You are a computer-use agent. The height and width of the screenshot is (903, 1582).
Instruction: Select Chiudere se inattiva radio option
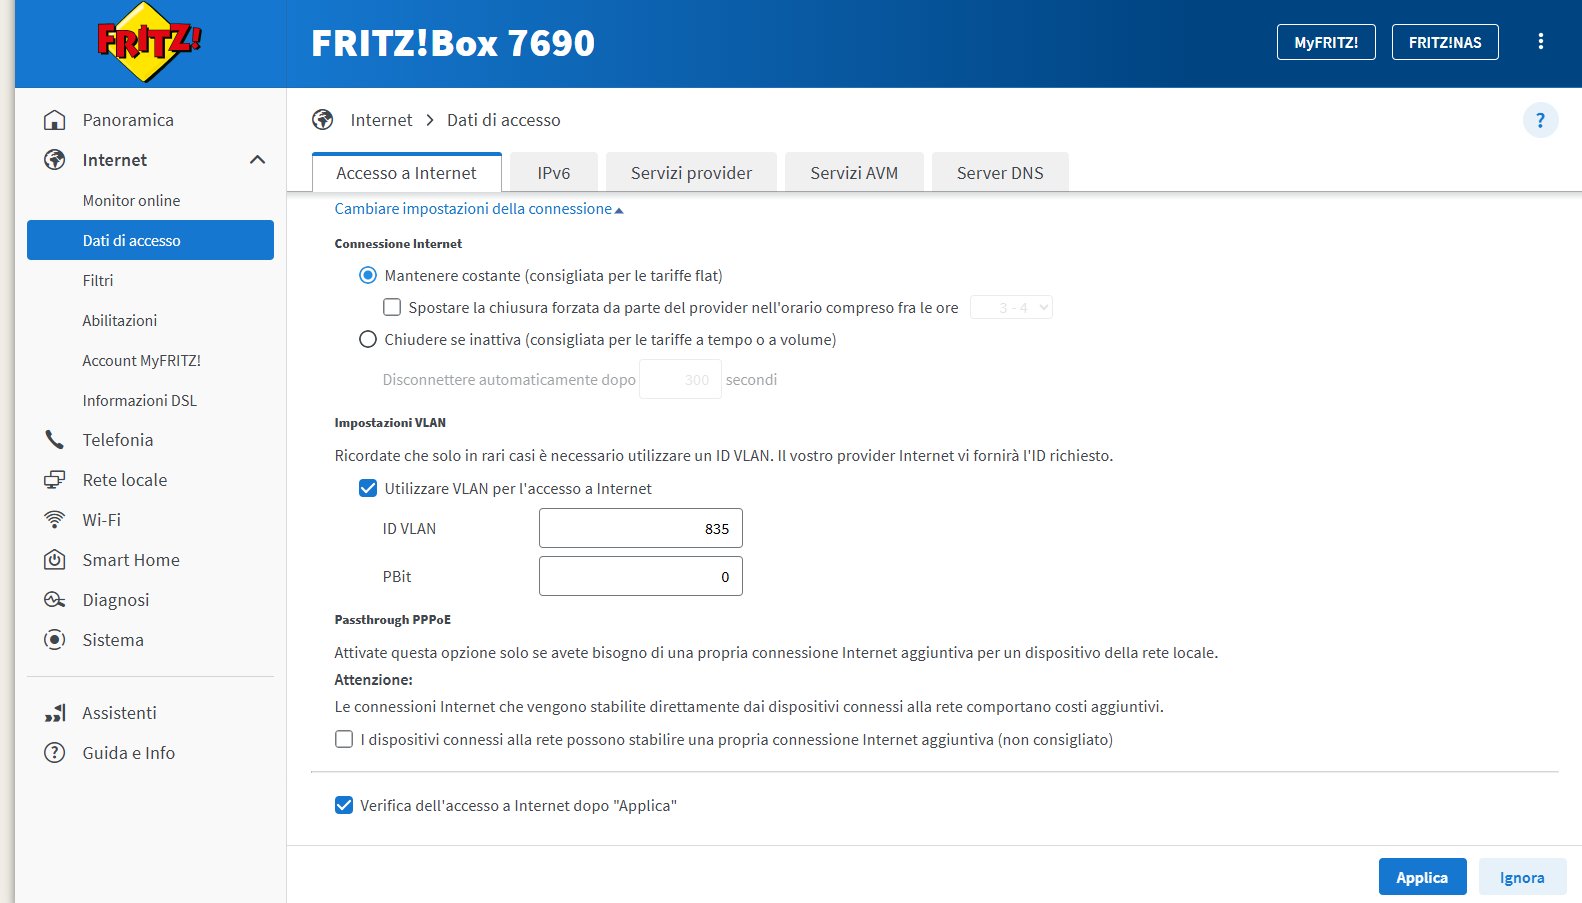pyautogui.click(x=368, y=339)
